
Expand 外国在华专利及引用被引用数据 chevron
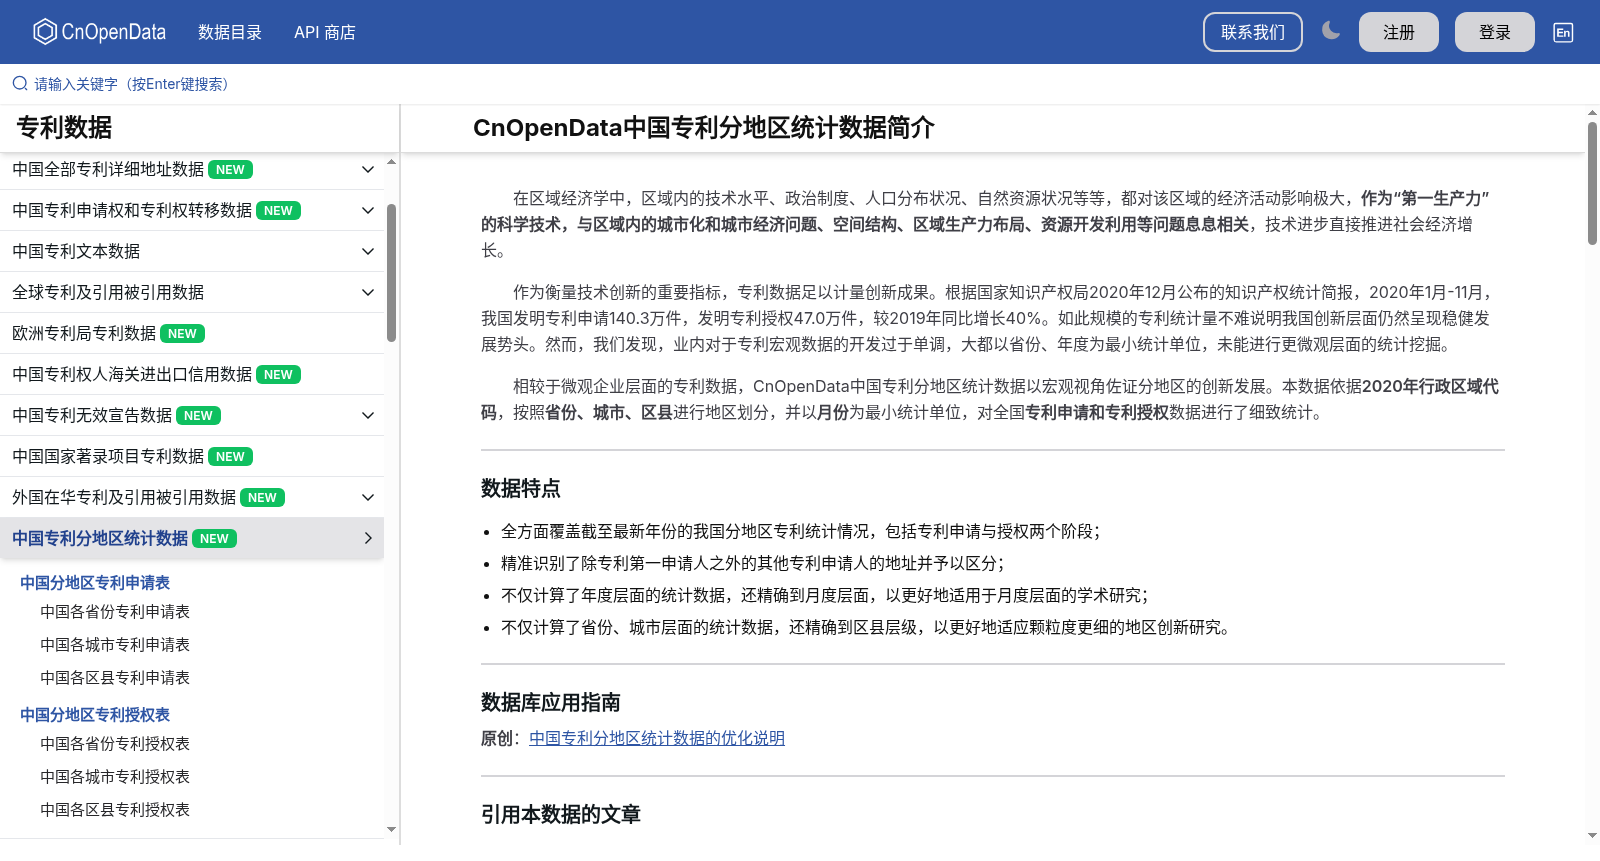tap(368, 498)
